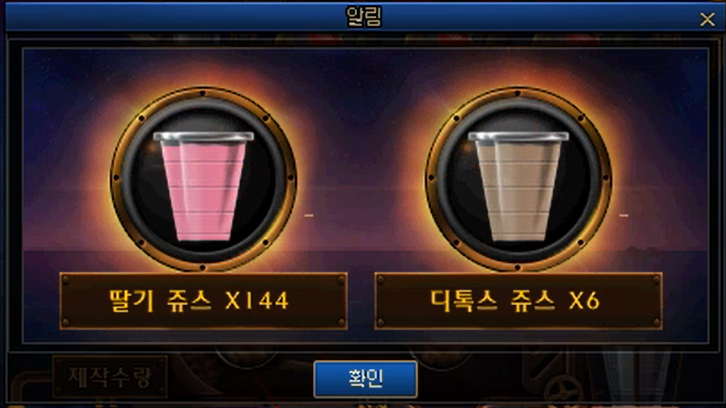
Task: Click the small dash beside strawberry juice porthole
Action: (309, 215)
